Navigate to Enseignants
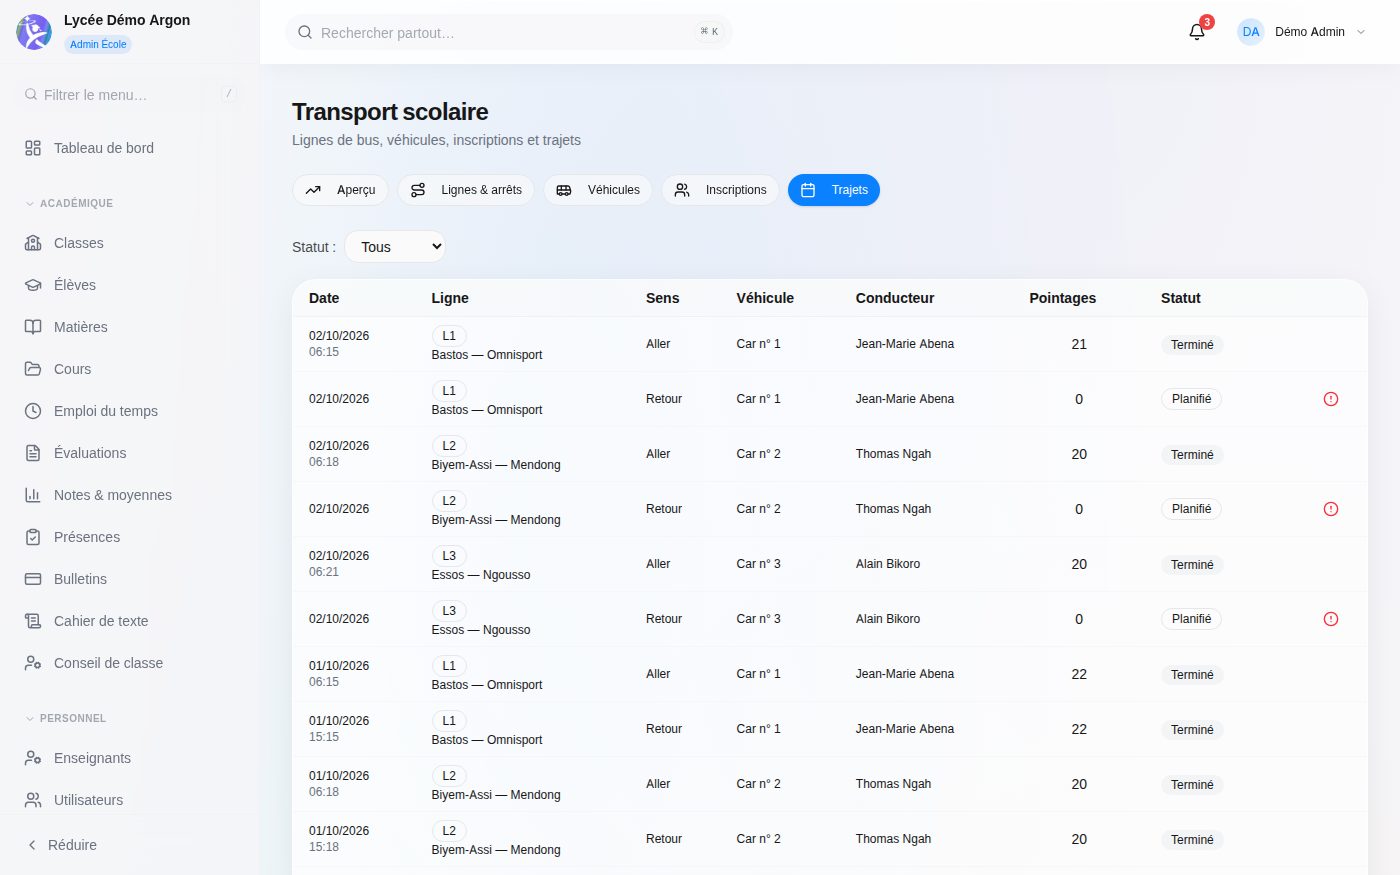Screen dimensions: 1400x875 pos(130,758)
